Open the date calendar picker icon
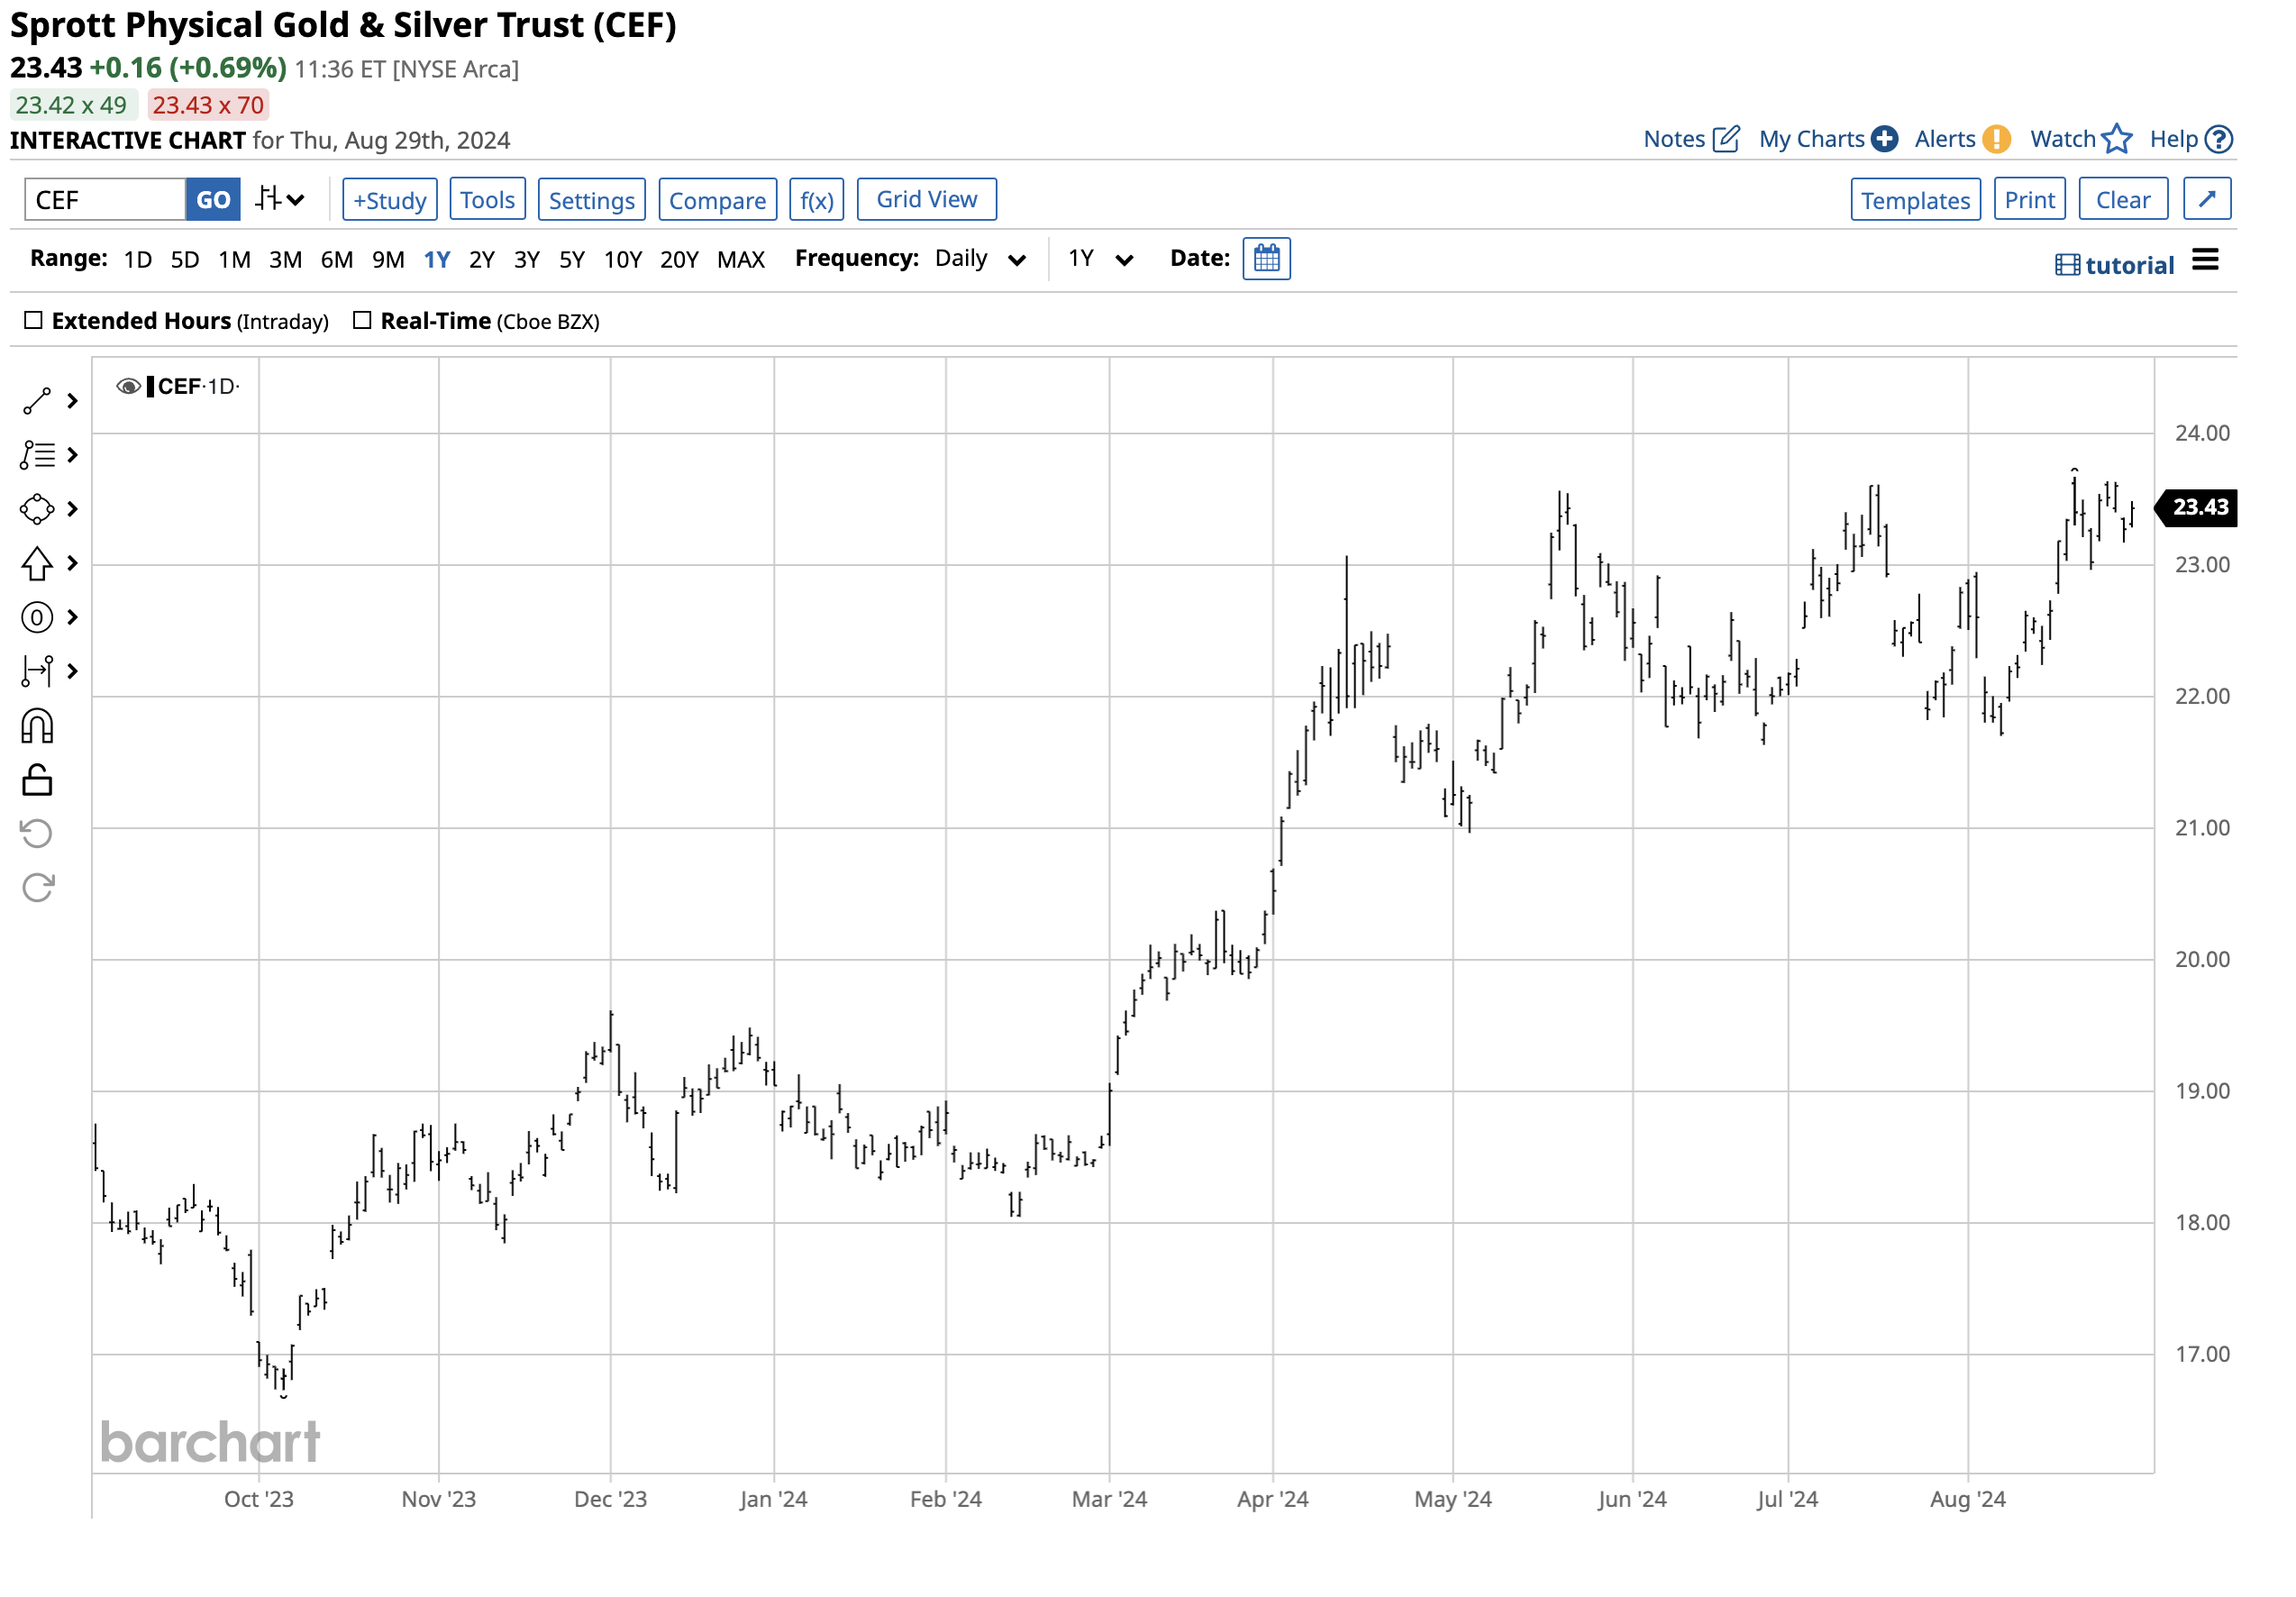Screen dimensions: 2296x1597 (1266, 259)
